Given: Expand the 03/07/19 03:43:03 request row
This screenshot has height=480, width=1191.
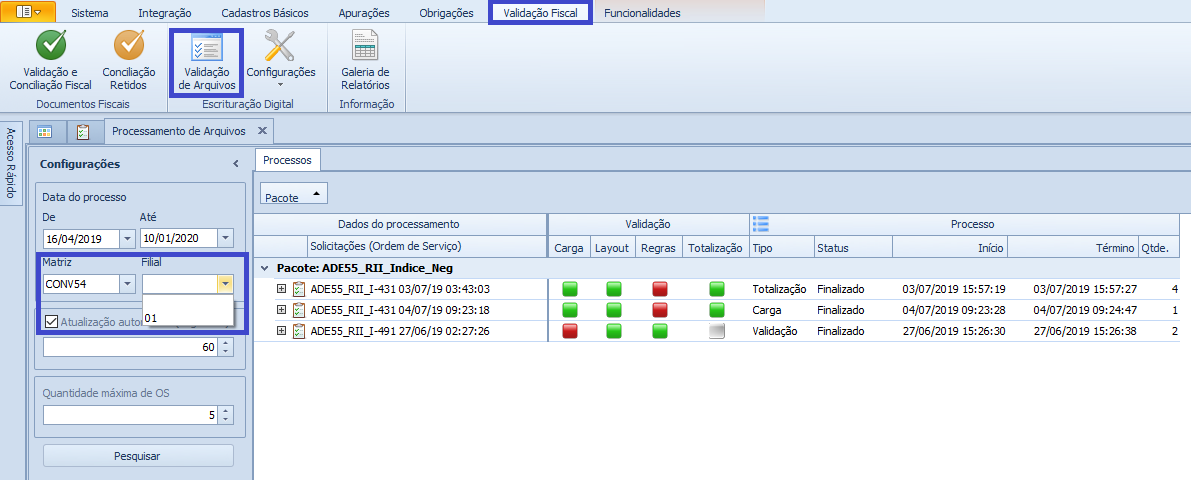Looking at the screenshot, I should [282, 289].
